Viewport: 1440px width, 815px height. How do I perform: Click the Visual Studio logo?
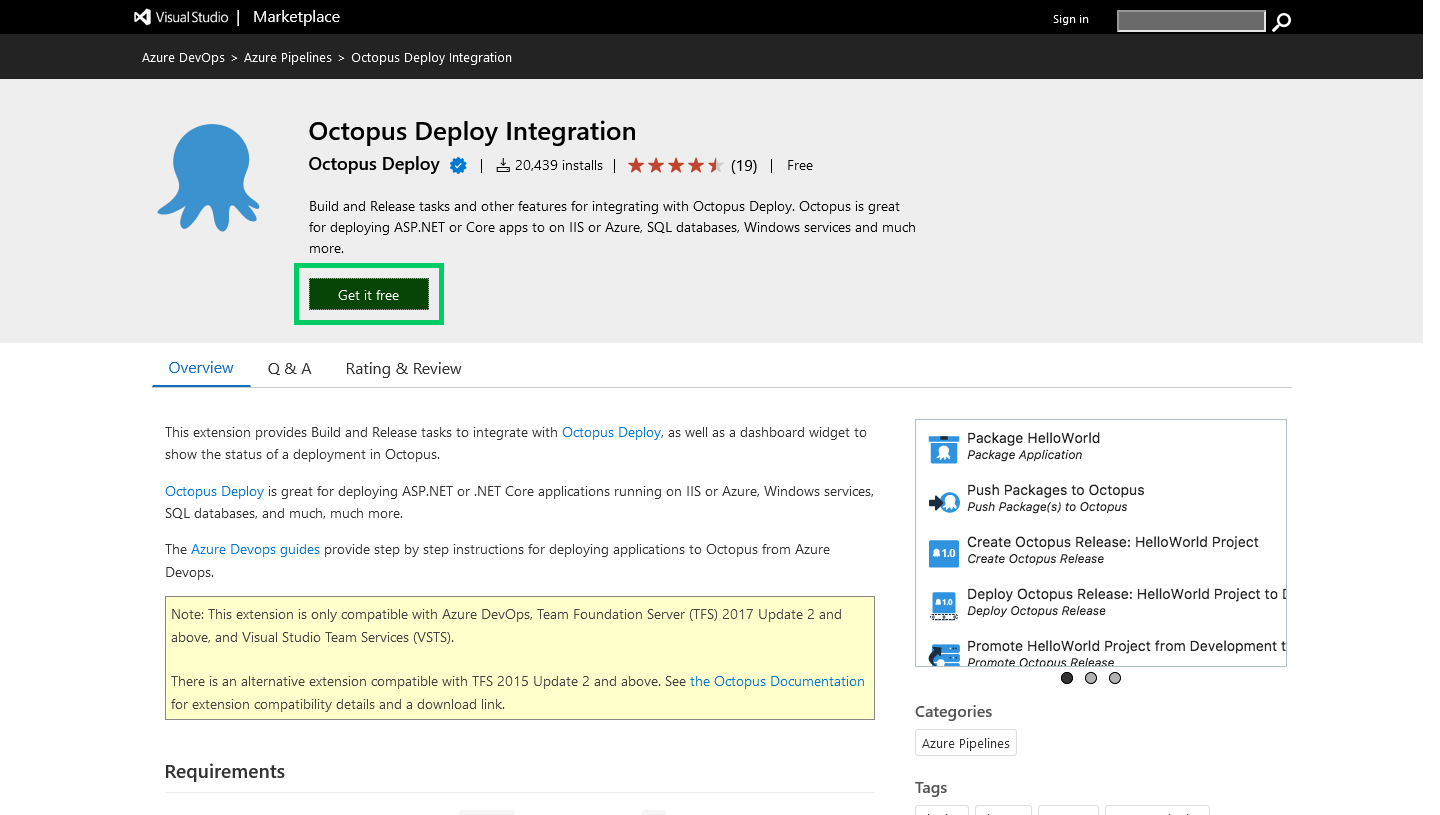pos(181,17)
